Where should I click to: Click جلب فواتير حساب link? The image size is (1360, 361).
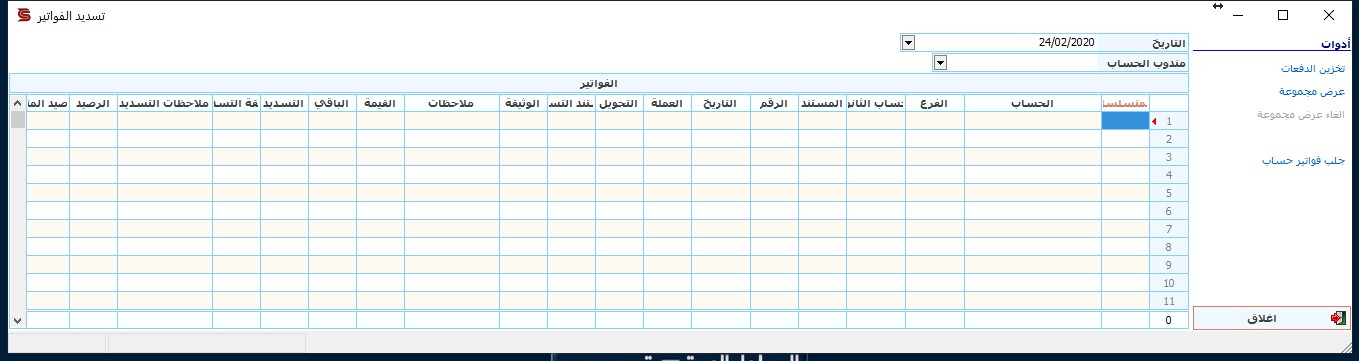[1303, 160]
